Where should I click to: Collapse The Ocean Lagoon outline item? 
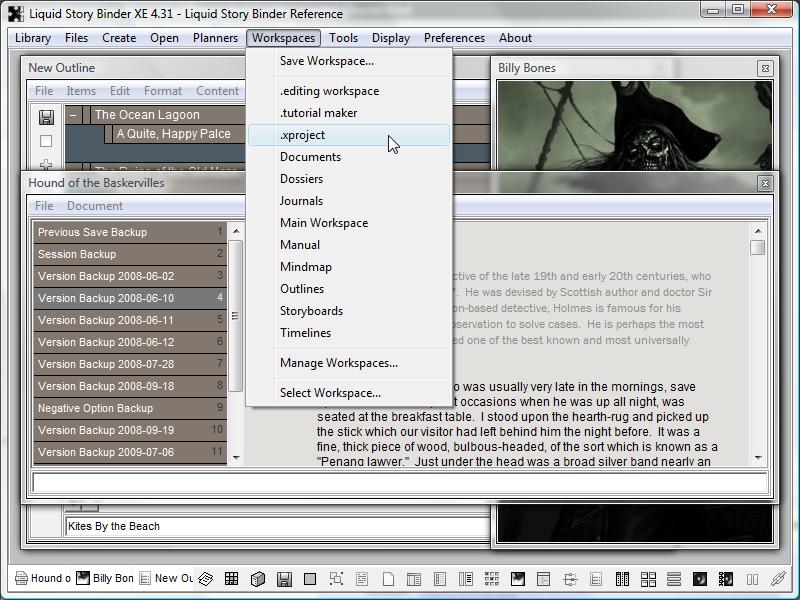(x=73, y=115)
